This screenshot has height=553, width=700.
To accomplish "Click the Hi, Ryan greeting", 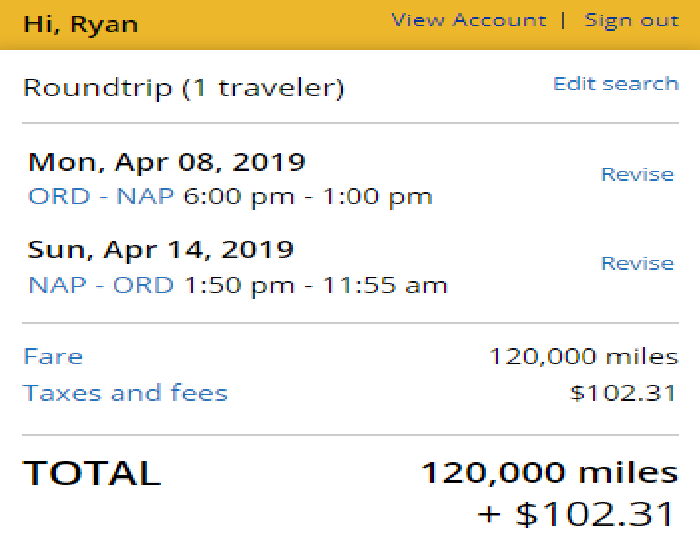I will pos(79,21).
